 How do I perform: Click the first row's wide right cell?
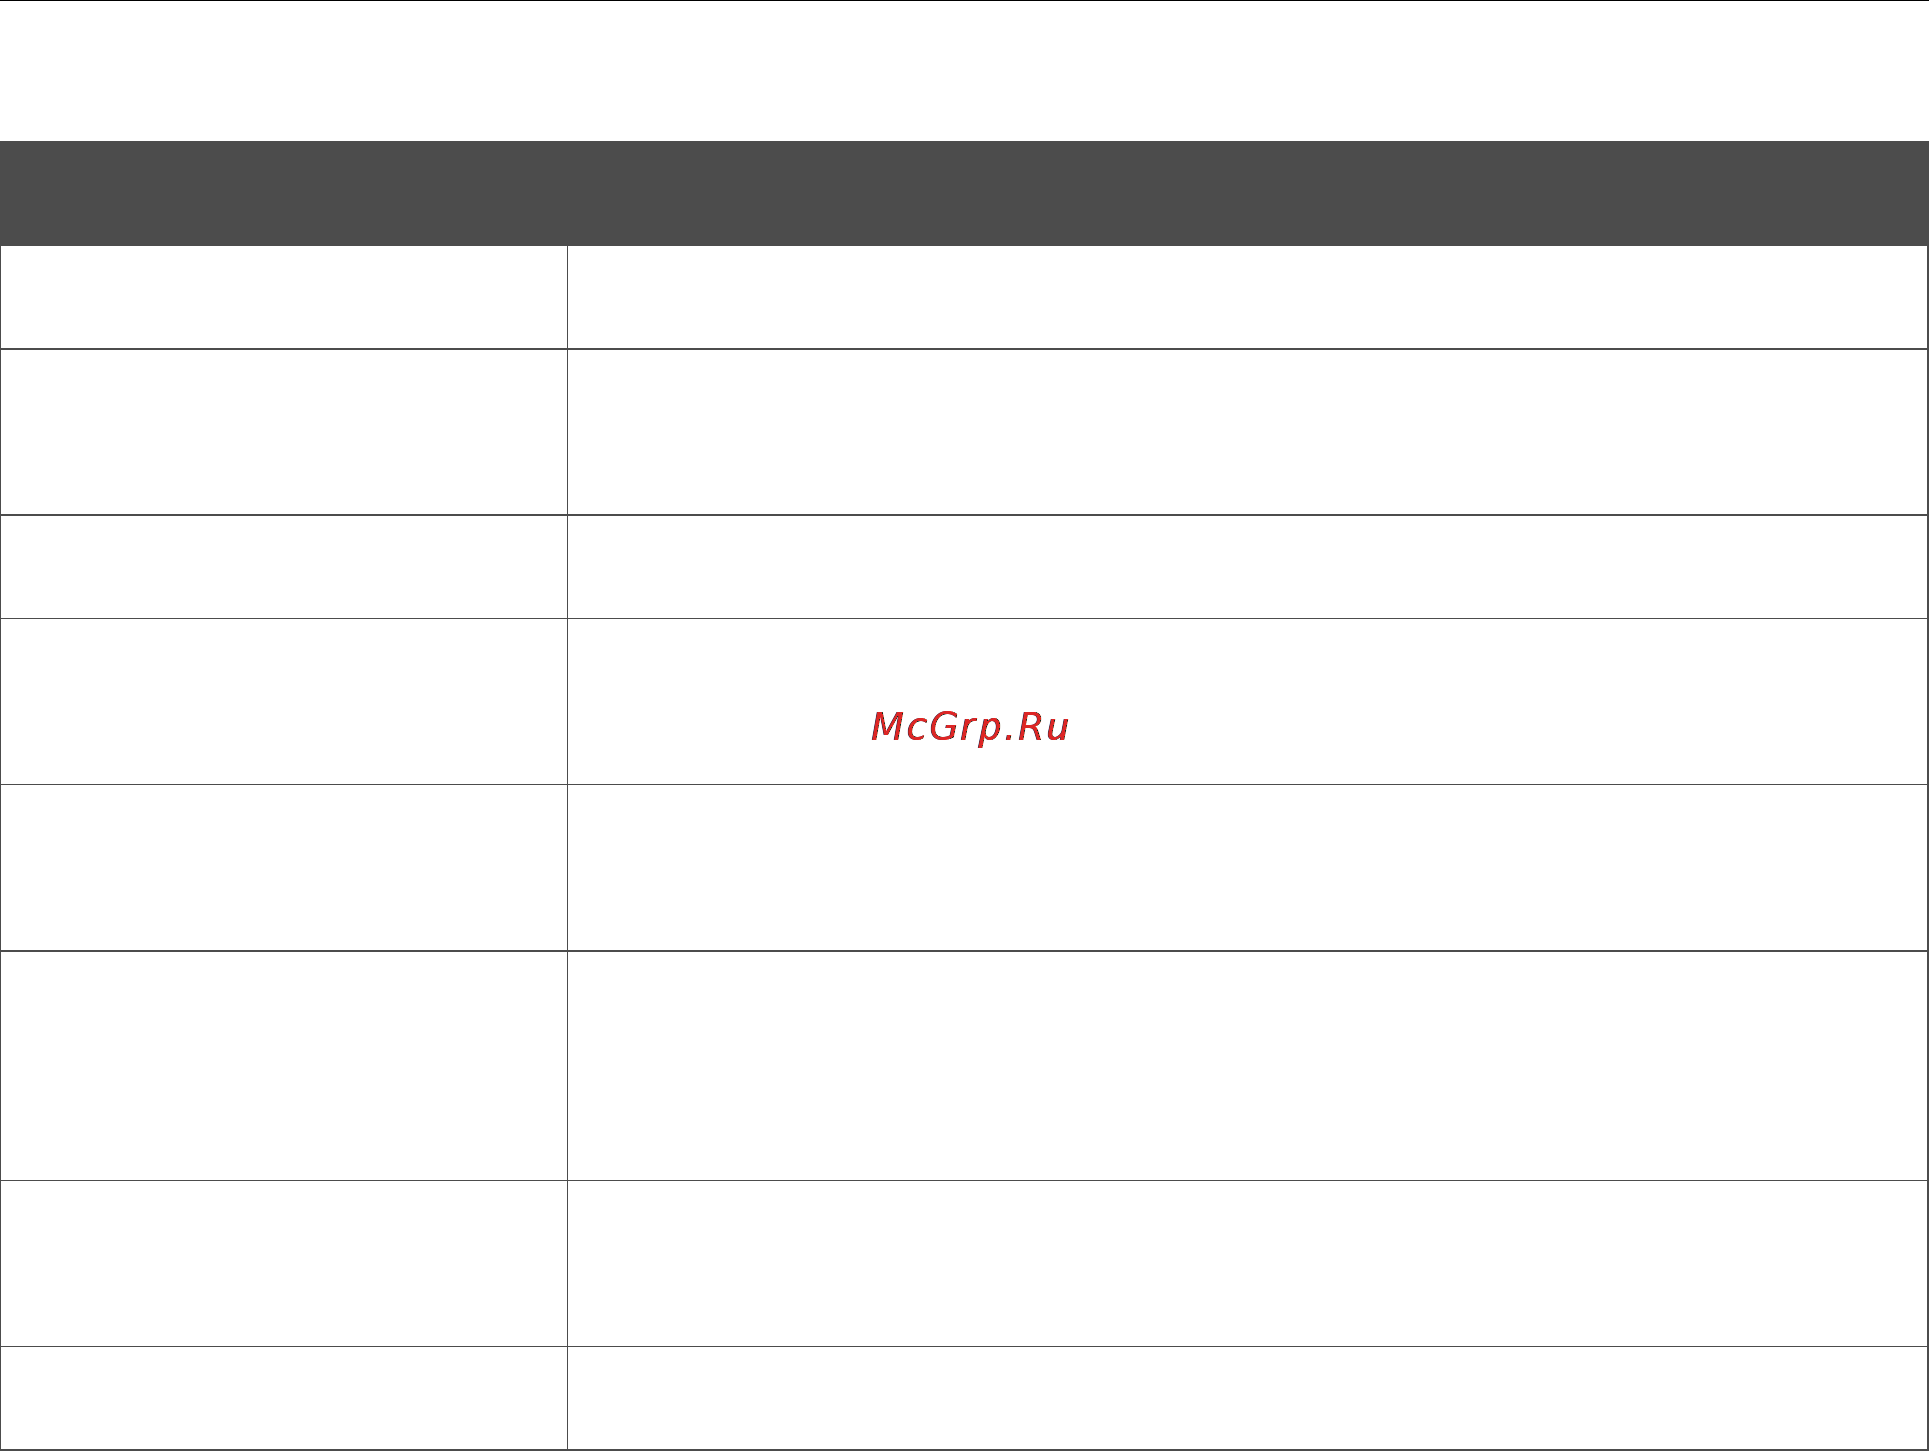pyautogui.click(x=1247, y=297)
